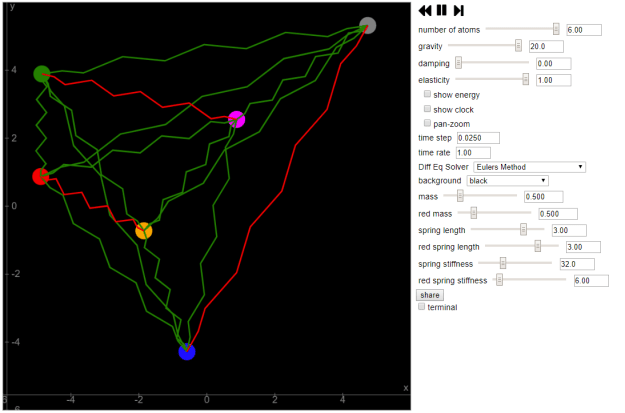Enable the show energy checkbox
The width and height of the screenshot is (625, 413).
pos(428,94)
